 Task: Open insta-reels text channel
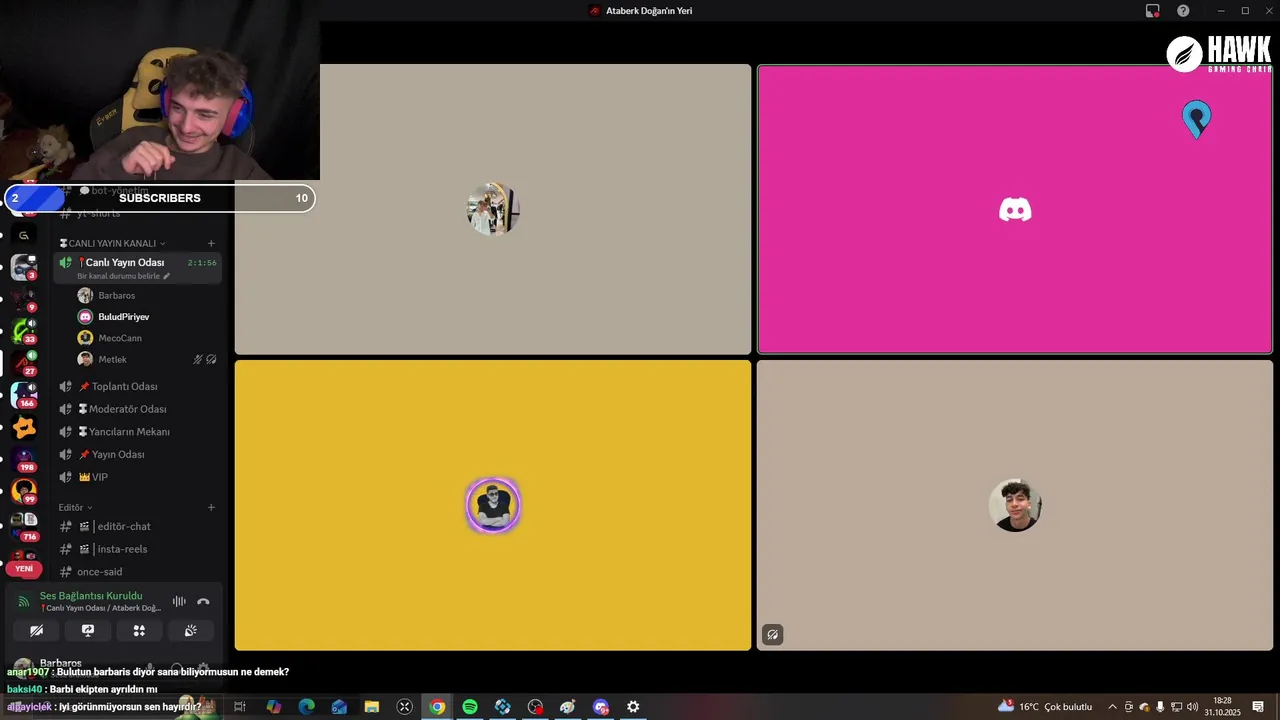pos(139,549)
